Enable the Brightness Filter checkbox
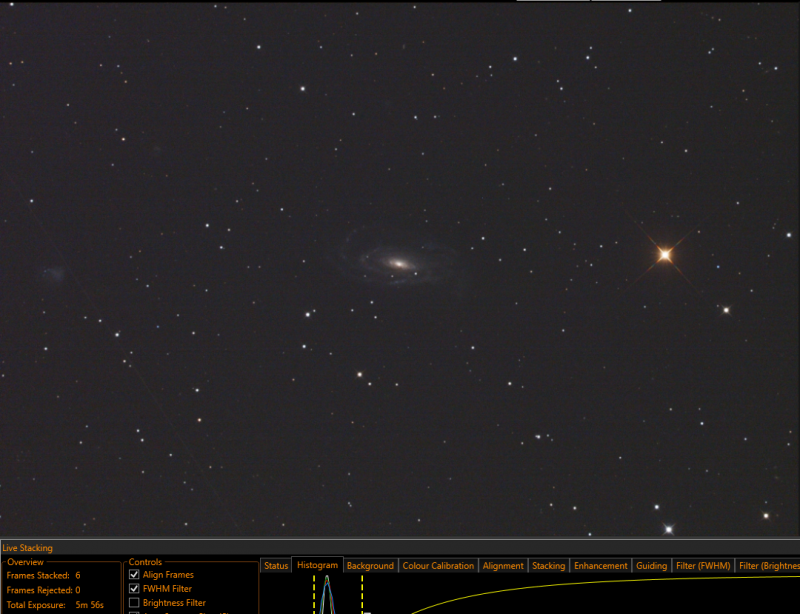800x614 pixels. point(134,603)
